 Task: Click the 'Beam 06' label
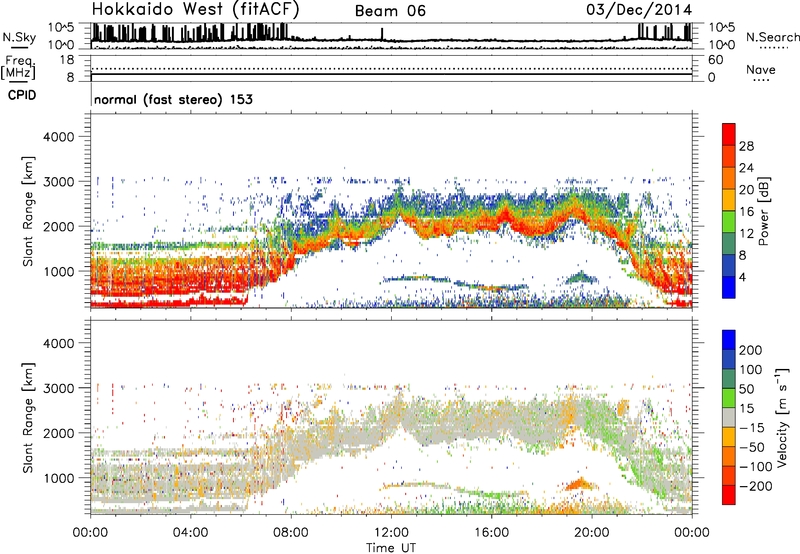[x=390, y=11]
